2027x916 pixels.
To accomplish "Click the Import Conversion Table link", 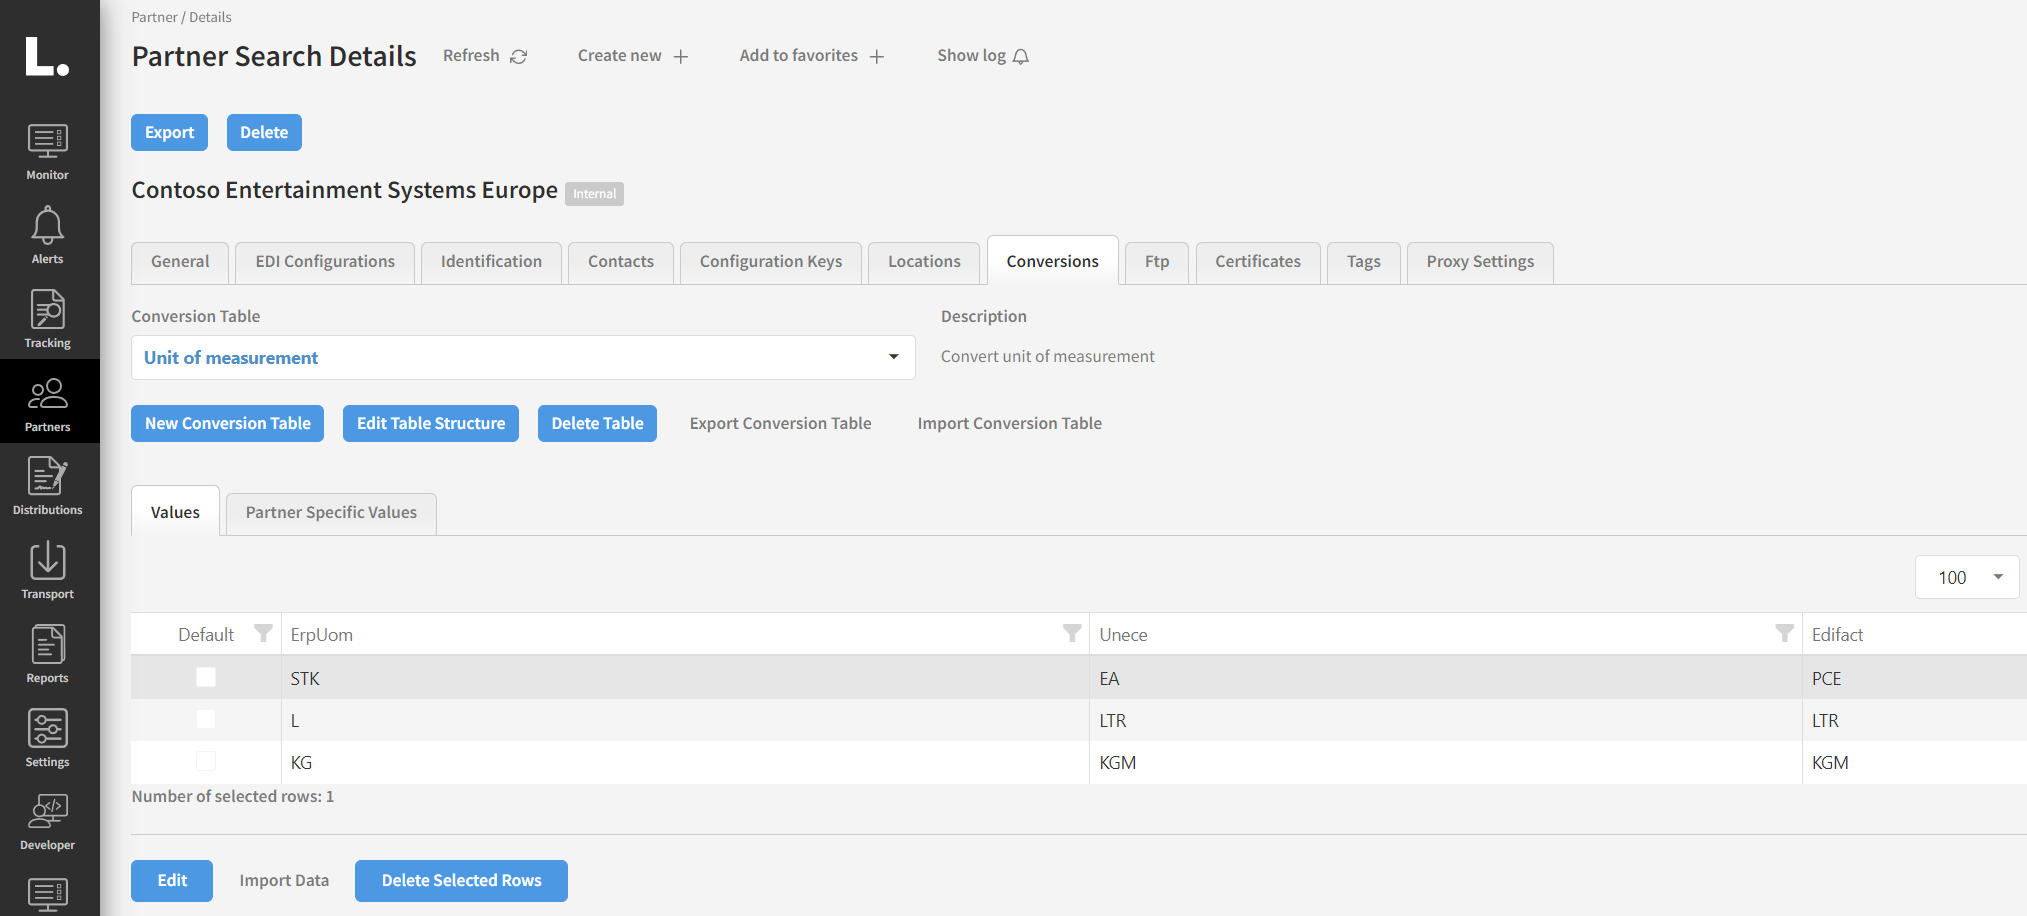I will pyautogui.click(x=1009, y=424).
